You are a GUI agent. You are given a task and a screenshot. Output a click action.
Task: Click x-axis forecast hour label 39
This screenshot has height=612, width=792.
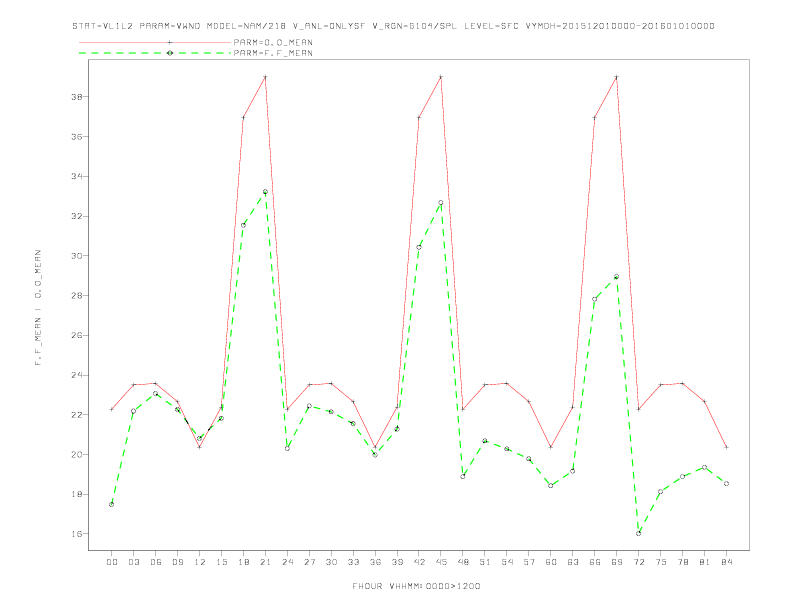(x=397, y=562)
